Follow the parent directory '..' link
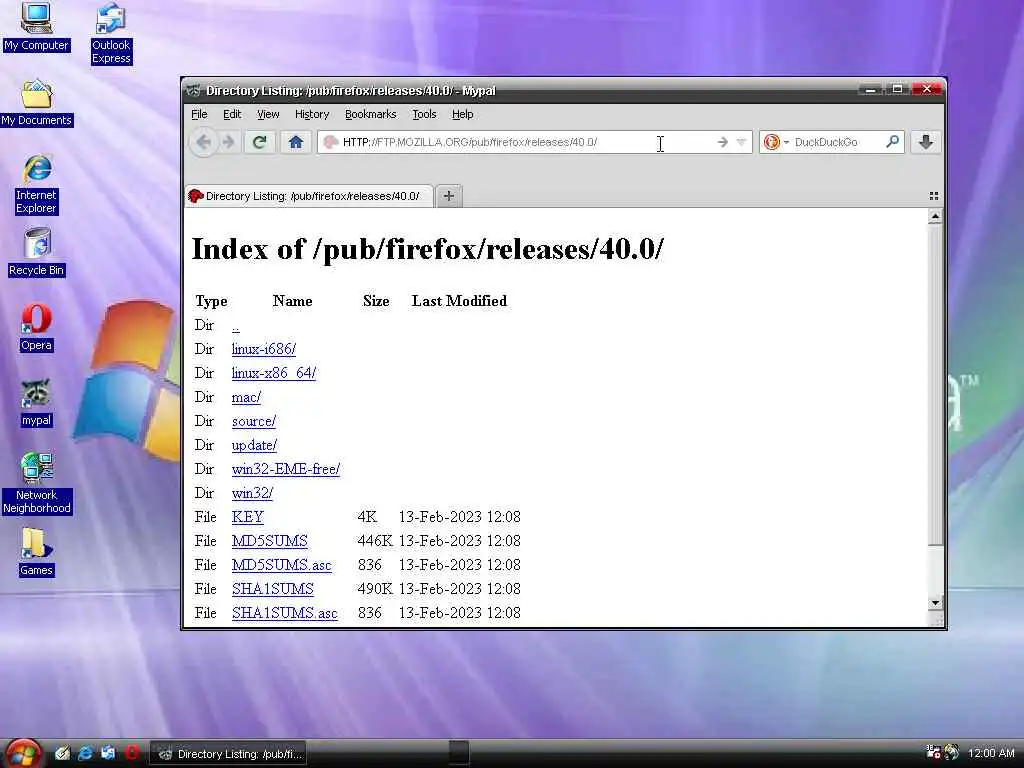The width and height of the screenshot is (1024, 768). pos(236,326)
